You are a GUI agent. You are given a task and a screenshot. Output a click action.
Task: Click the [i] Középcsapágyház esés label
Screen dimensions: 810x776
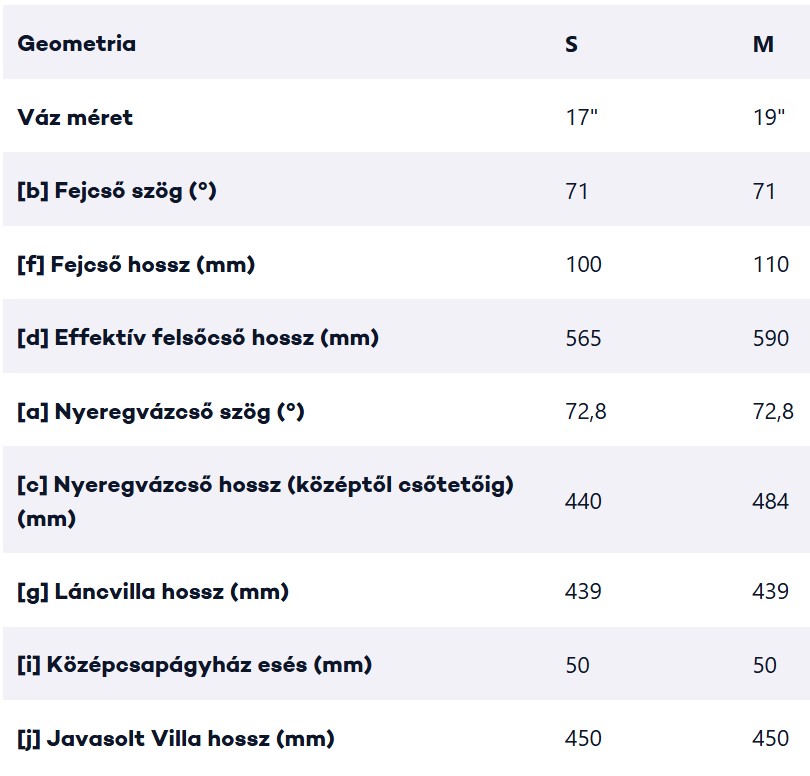(x=195, y=664)
